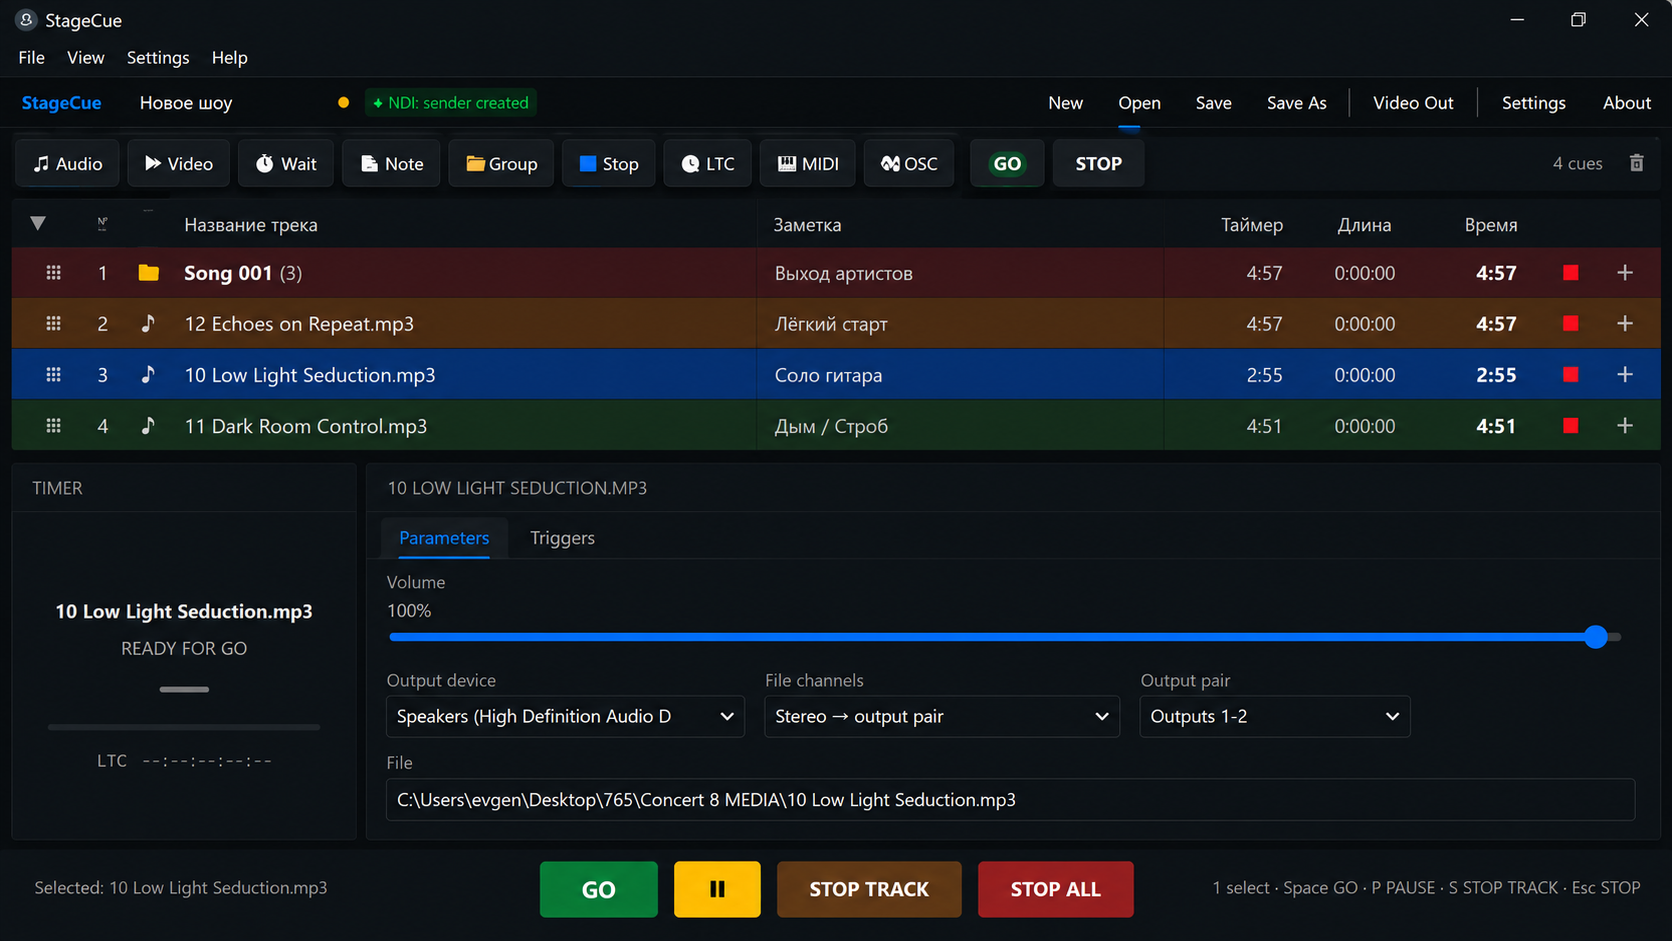
Task: Click drag handle of Song 001 row
Action: pos(54,273)
